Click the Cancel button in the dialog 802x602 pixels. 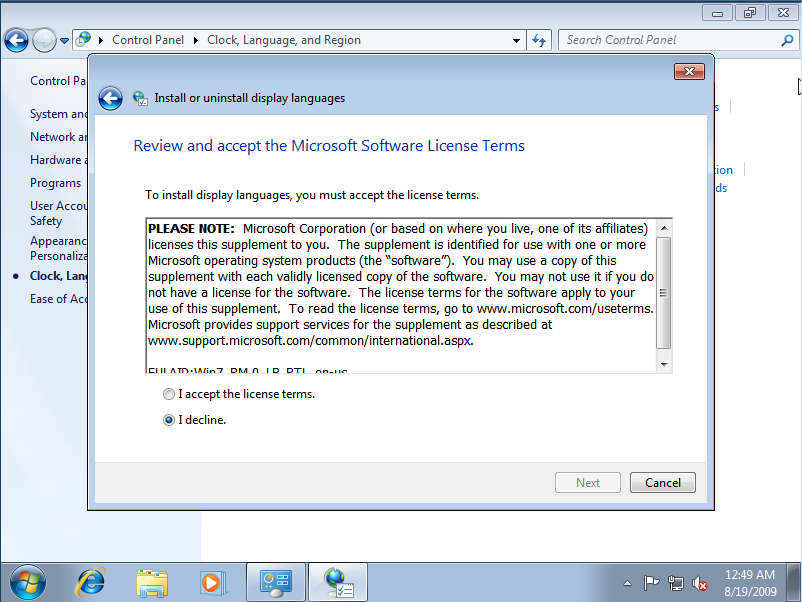click(662, 482)
